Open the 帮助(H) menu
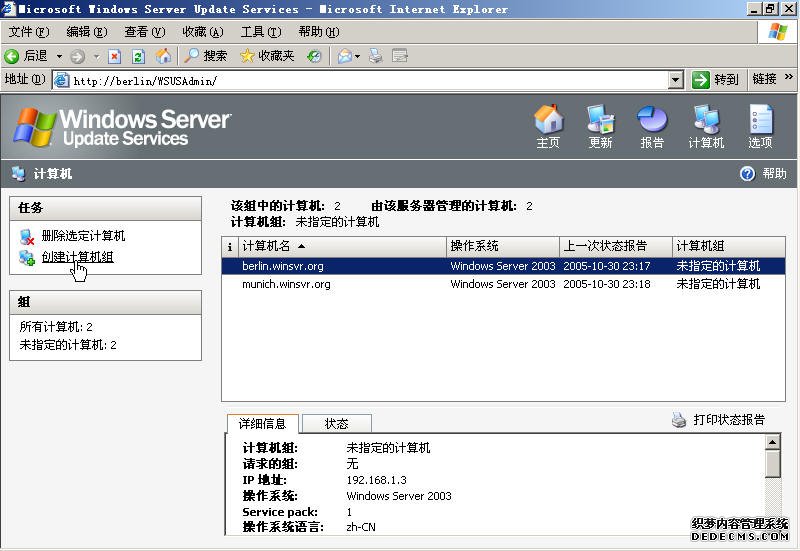800x551 pixels. tap(319, 32)
